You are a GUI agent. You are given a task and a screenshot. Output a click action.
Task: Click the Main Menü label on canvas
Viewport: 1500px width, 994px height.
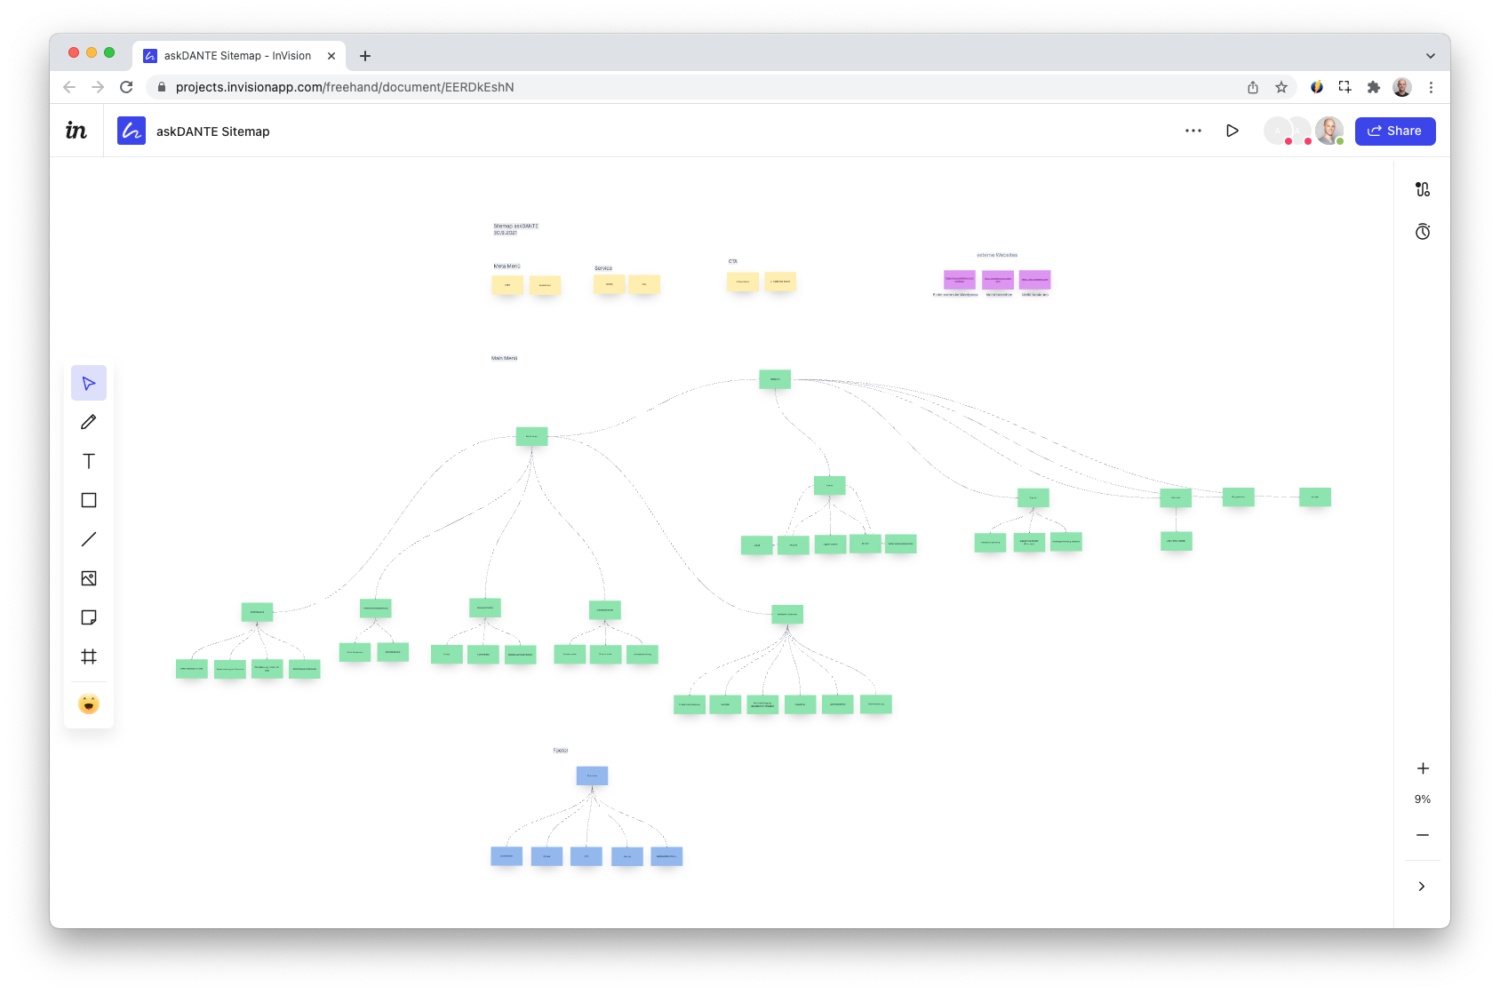click(504, 358)
